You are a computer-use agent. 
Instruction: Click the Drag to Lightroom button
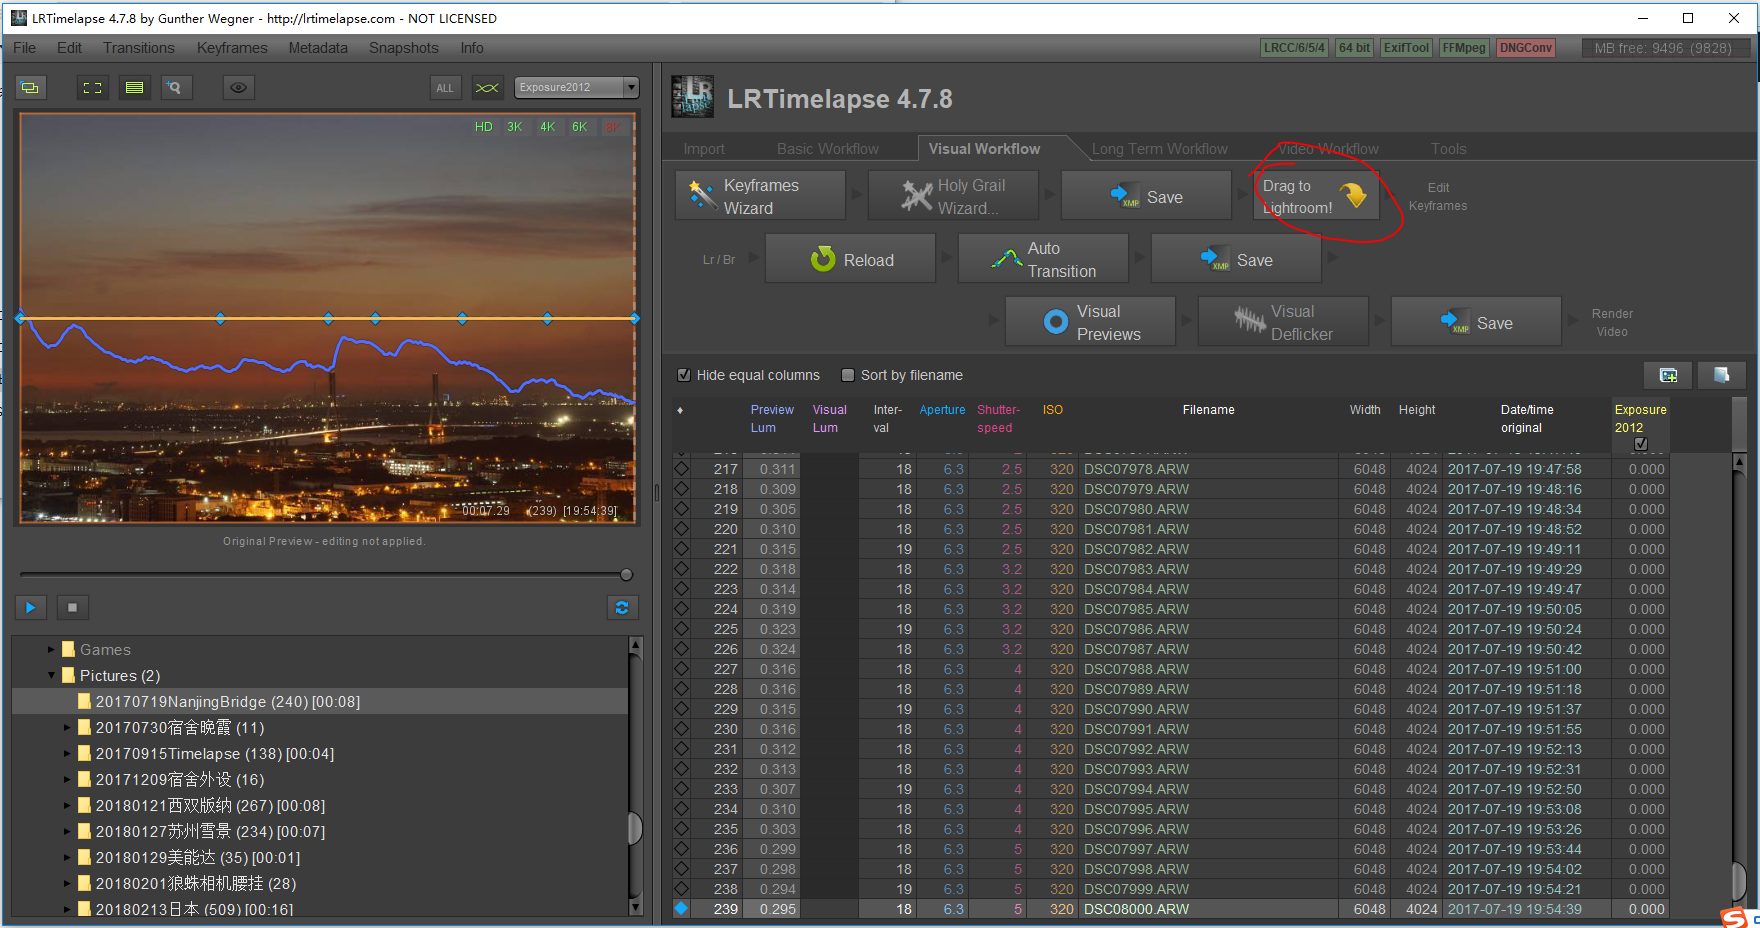coord(1316,196)
